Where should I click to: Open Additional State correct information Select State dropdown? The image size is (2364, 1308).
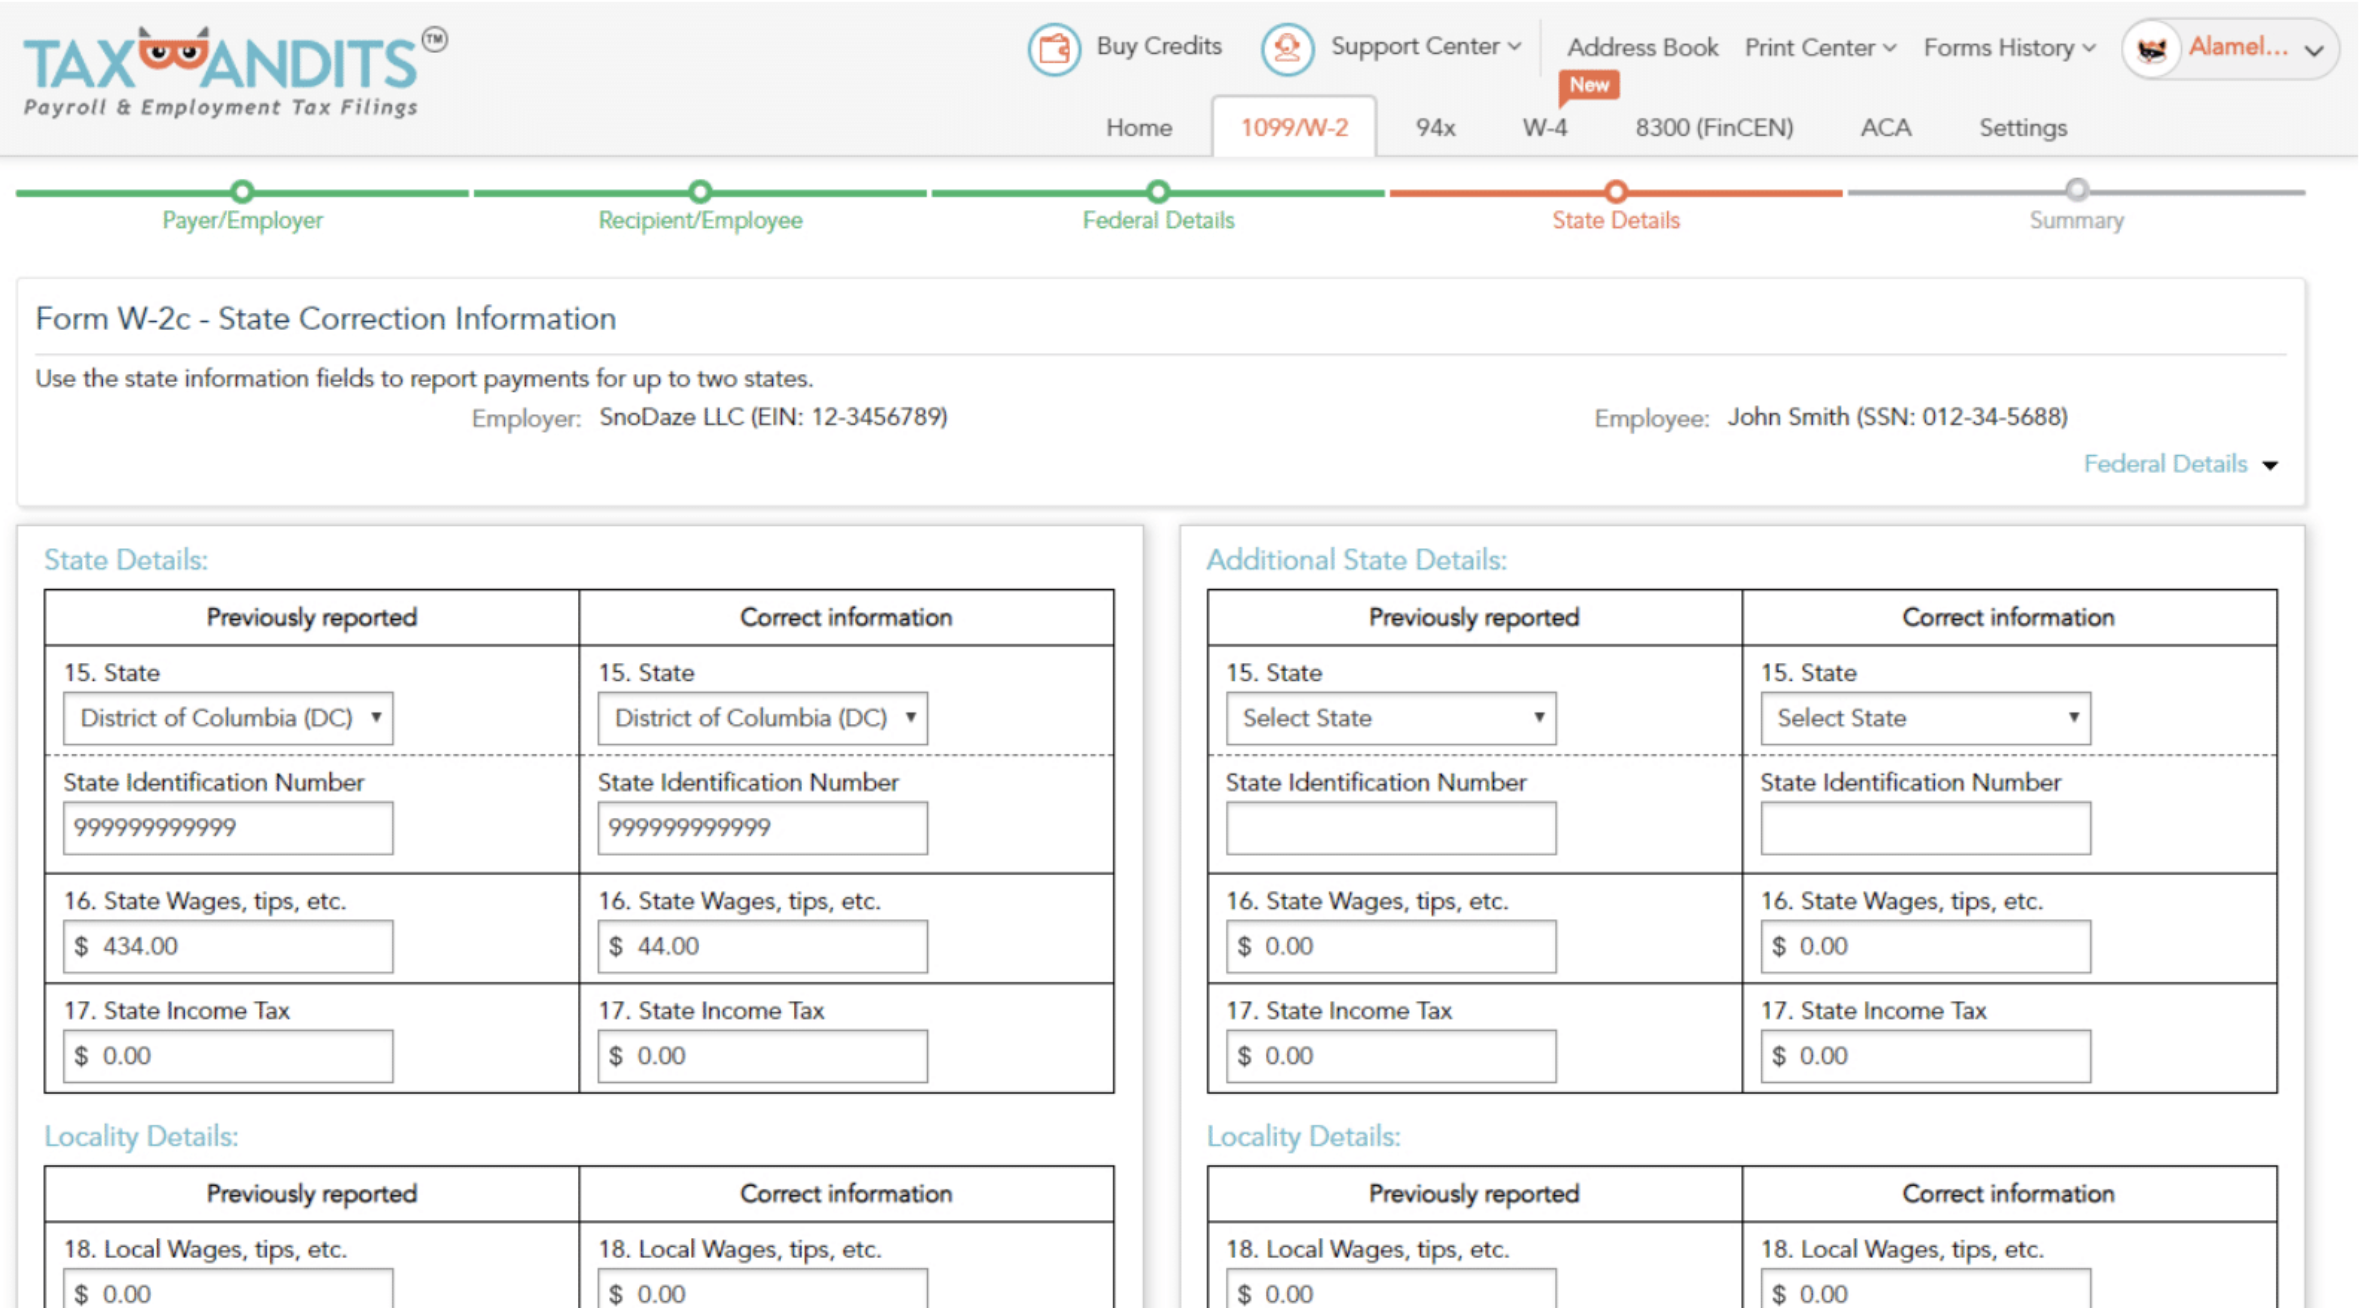pos(1925,718)
